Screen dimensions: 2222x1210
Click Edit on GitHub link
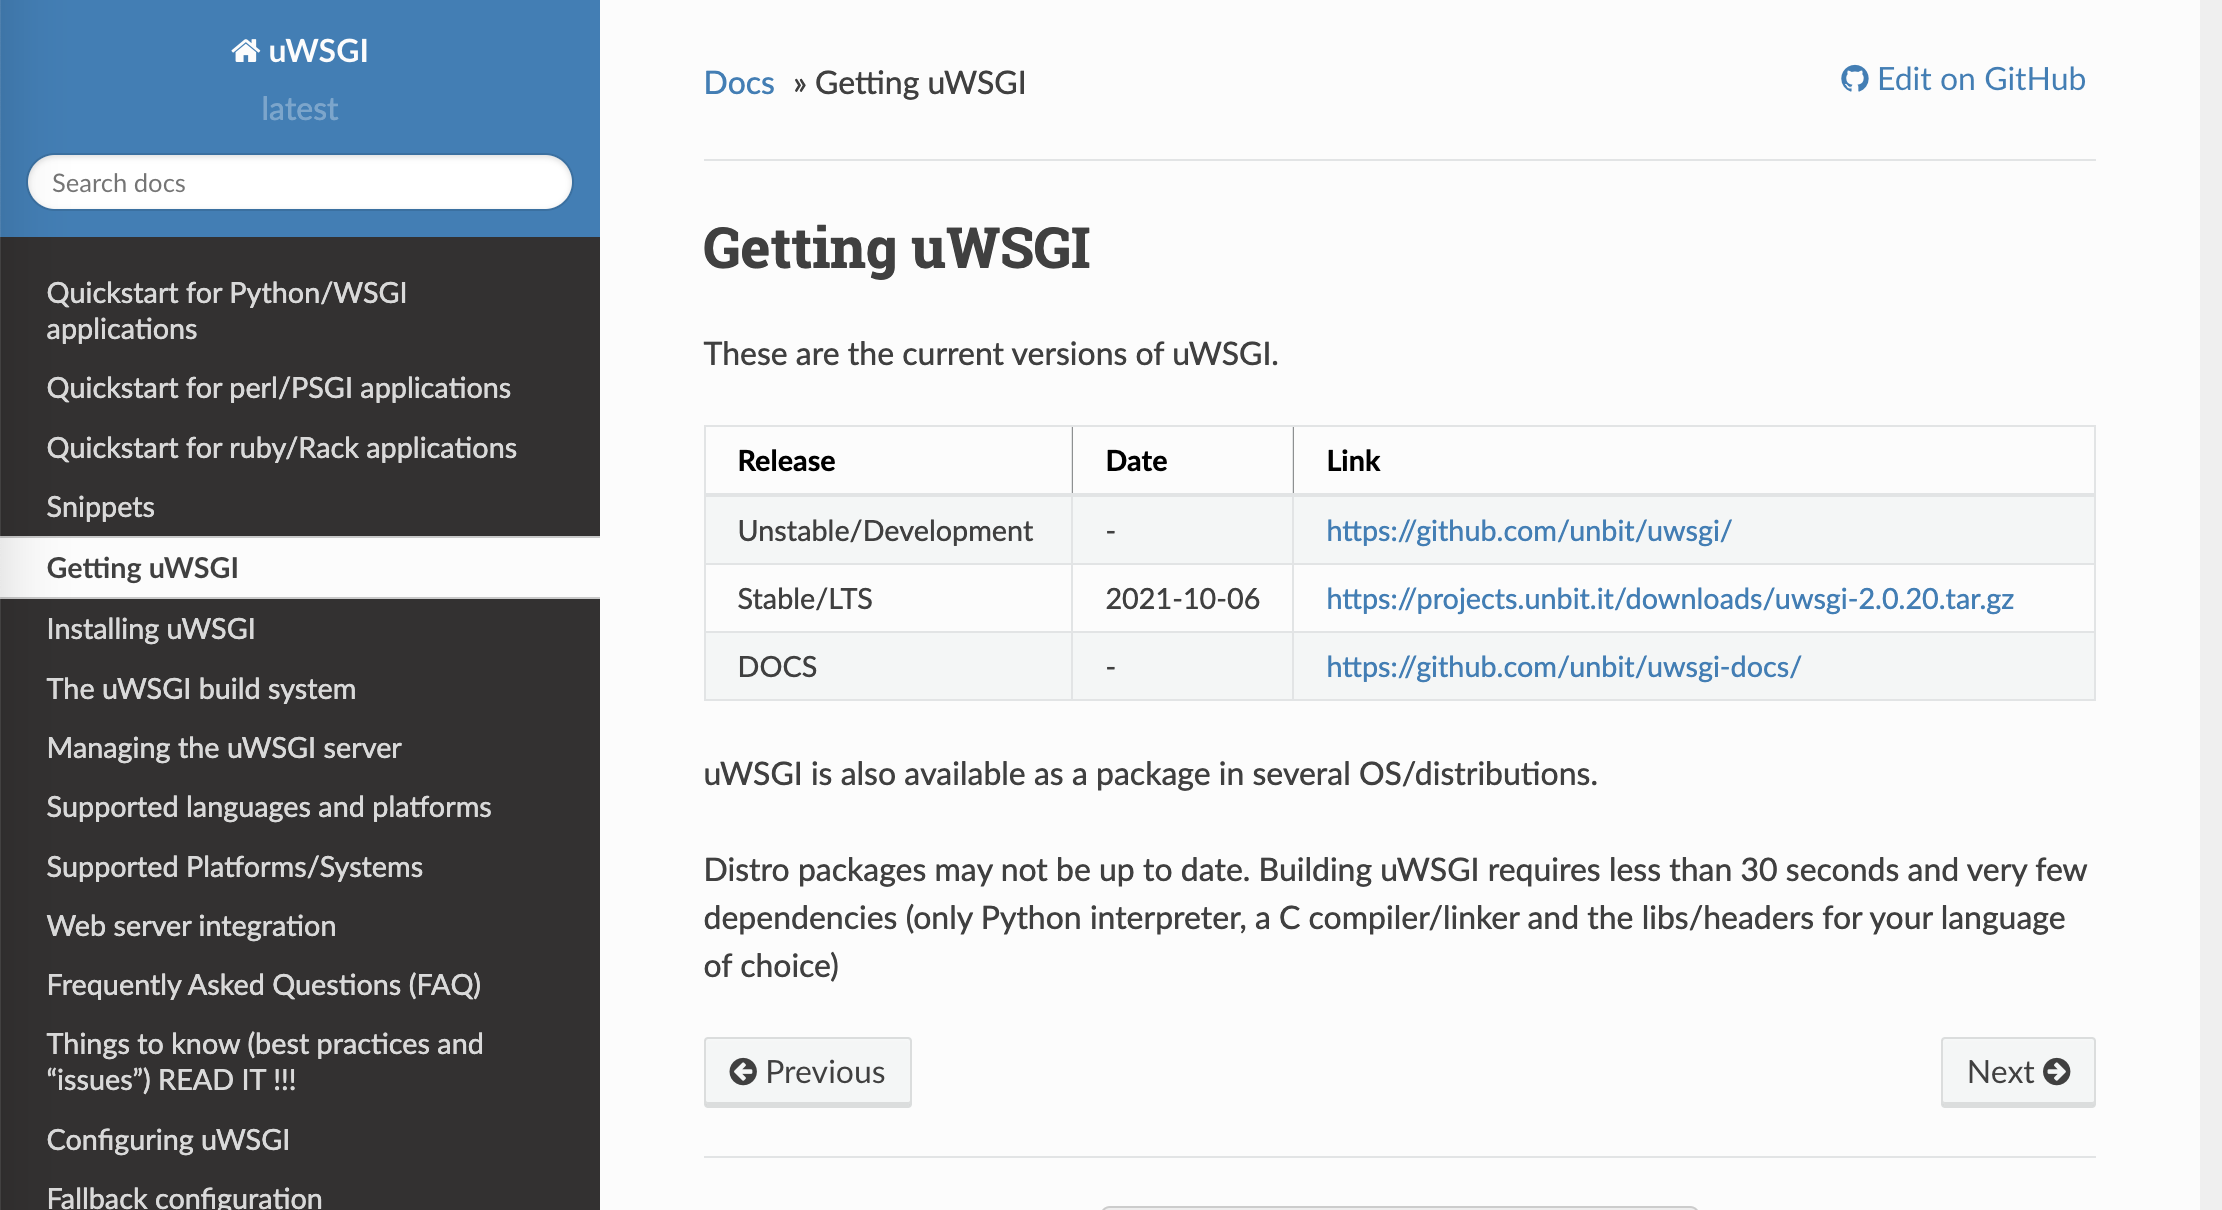pos(1981,79)
